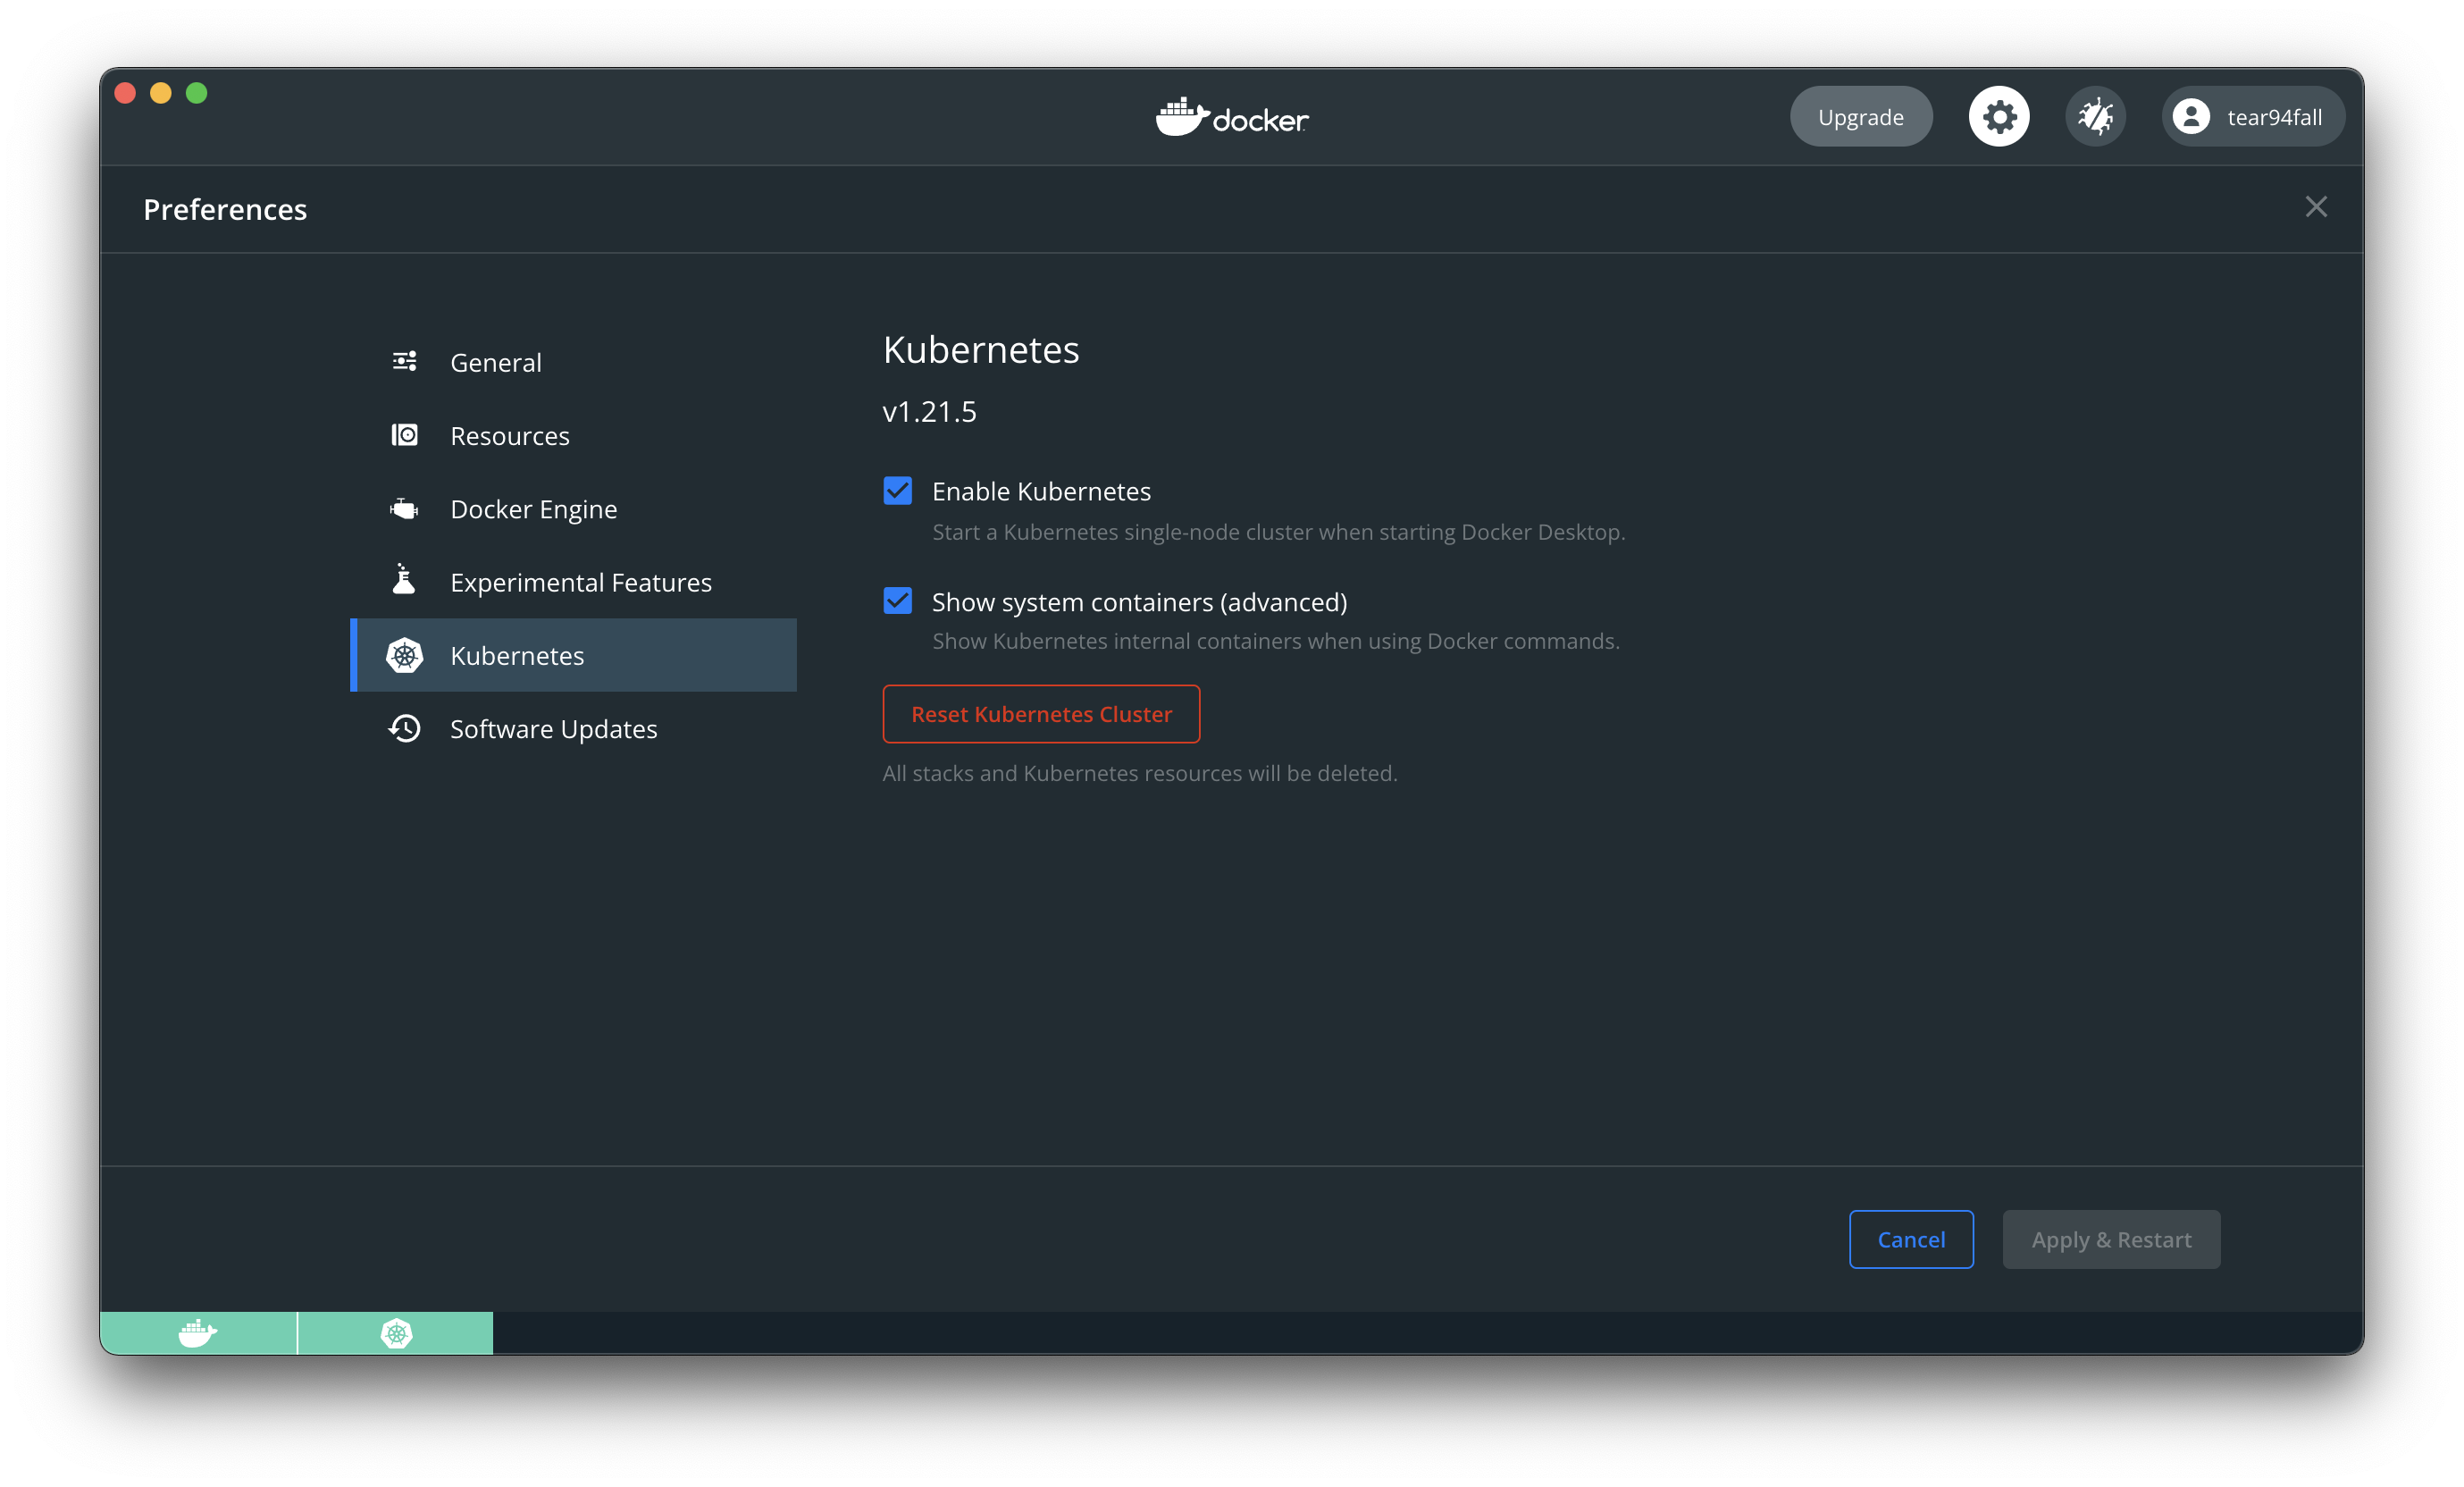
Task: Click the Cancel button
Action: [1910, 1240]
